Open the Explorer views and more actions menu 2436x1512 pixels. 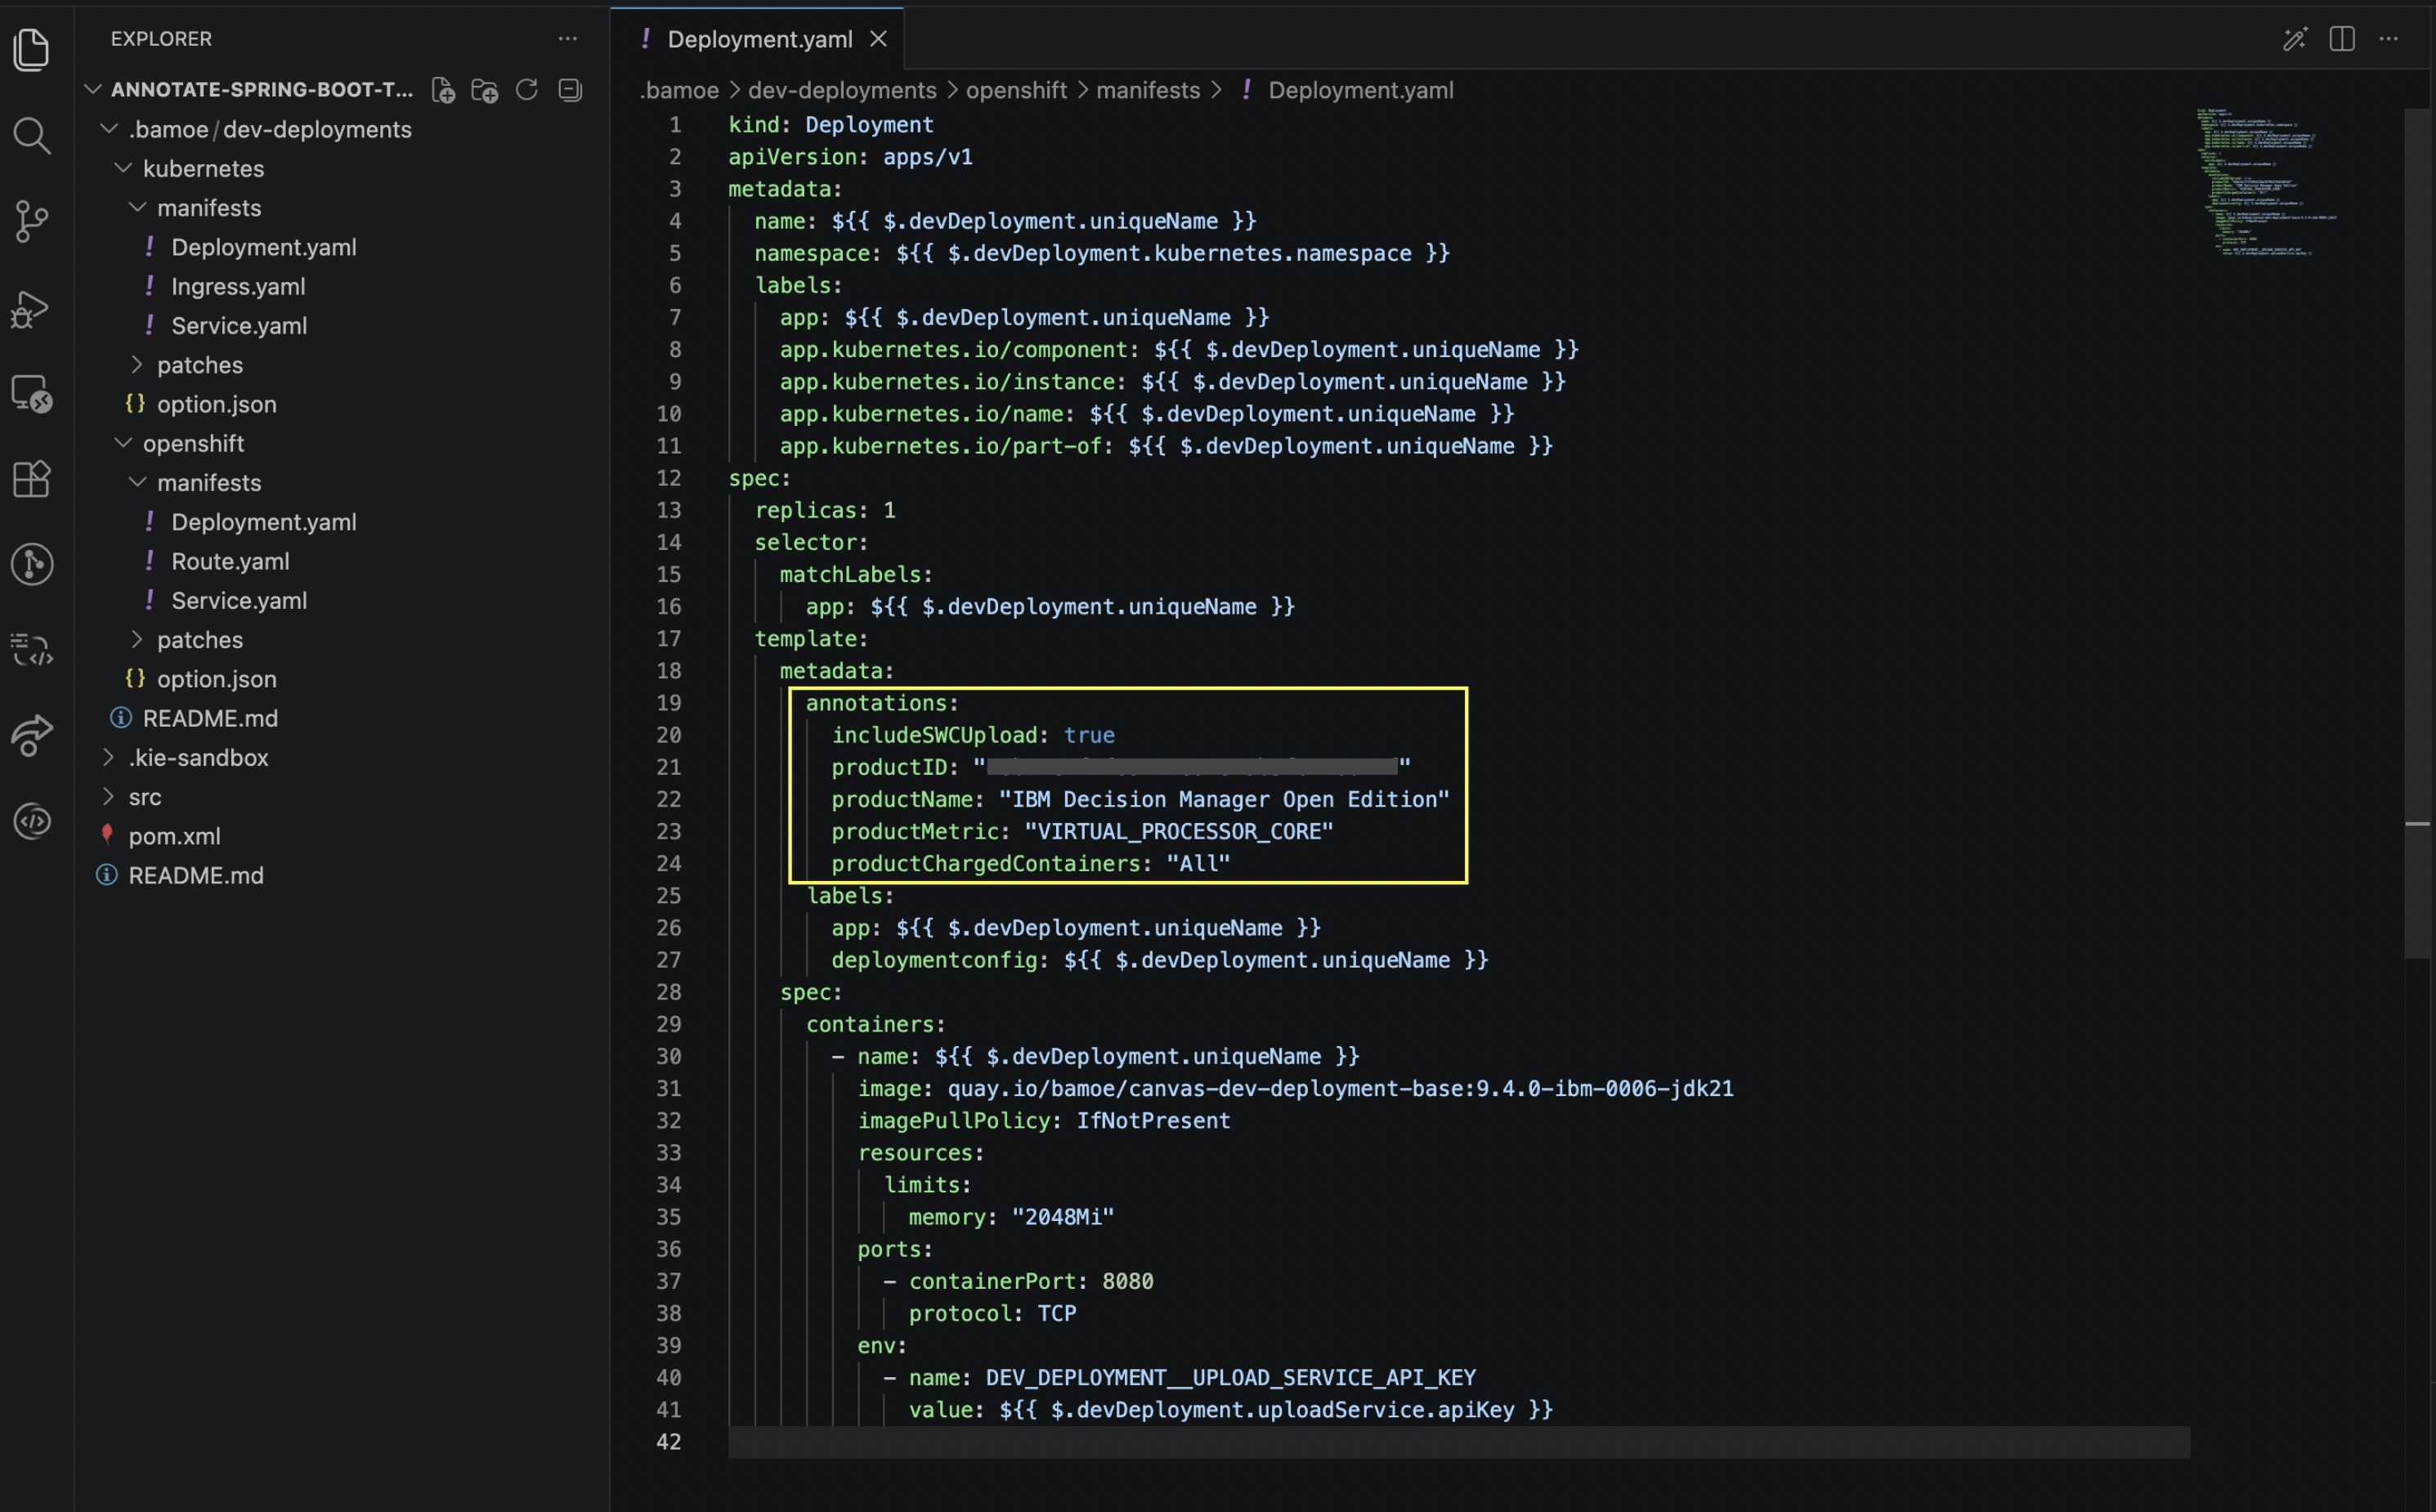tap(567, 39)
